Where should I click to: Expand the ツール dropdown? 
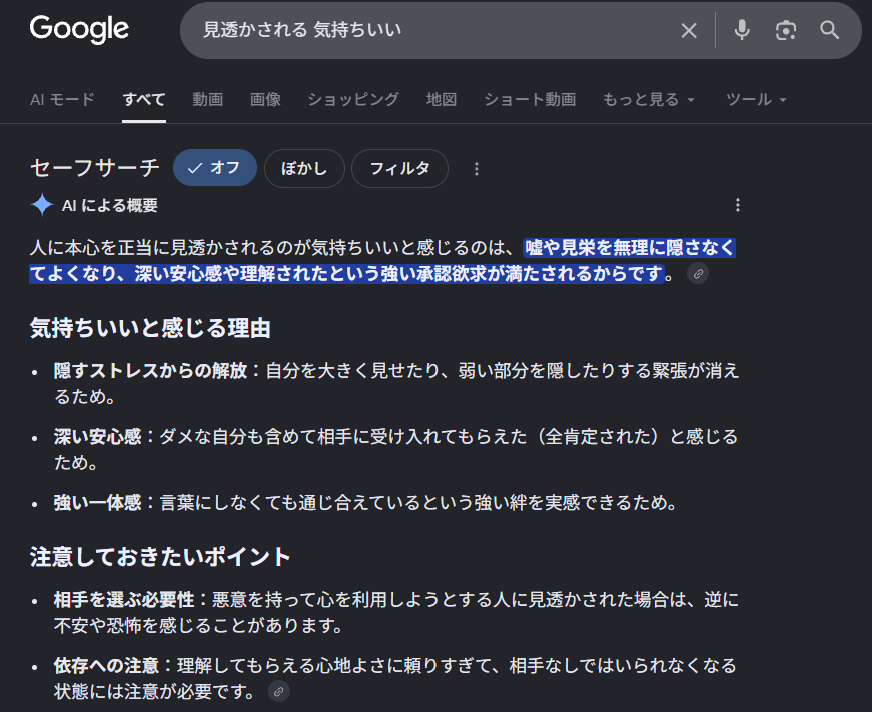[756, 100]
